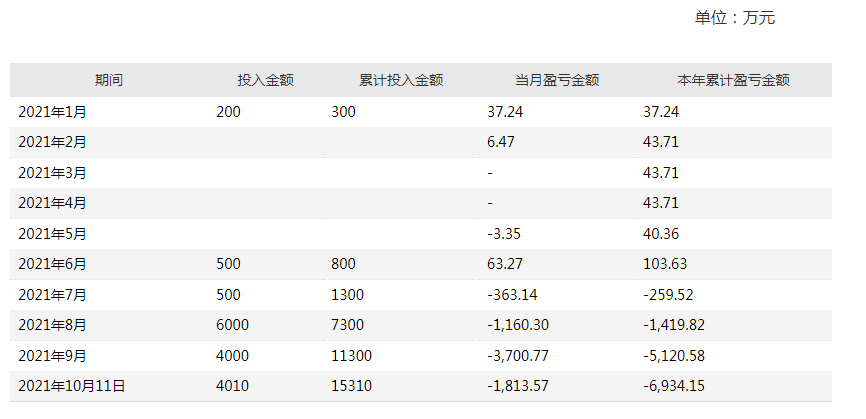Select the -6,934.15 cumulative loss cell

[674, 386]
